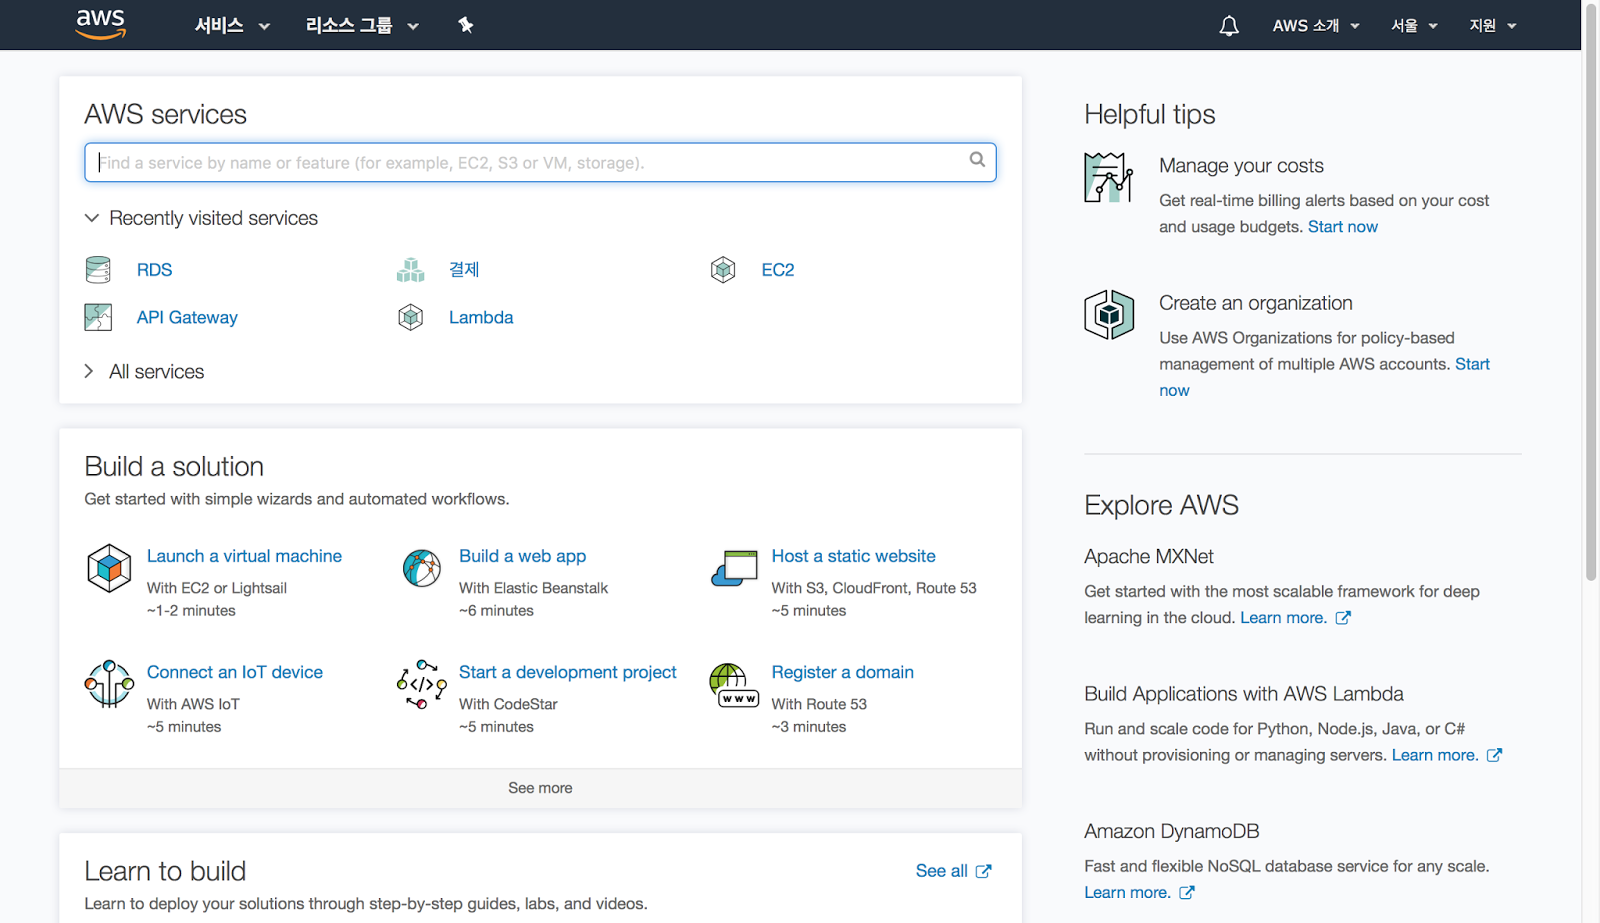Click the 'With Route 53' text

click(819, 704)
